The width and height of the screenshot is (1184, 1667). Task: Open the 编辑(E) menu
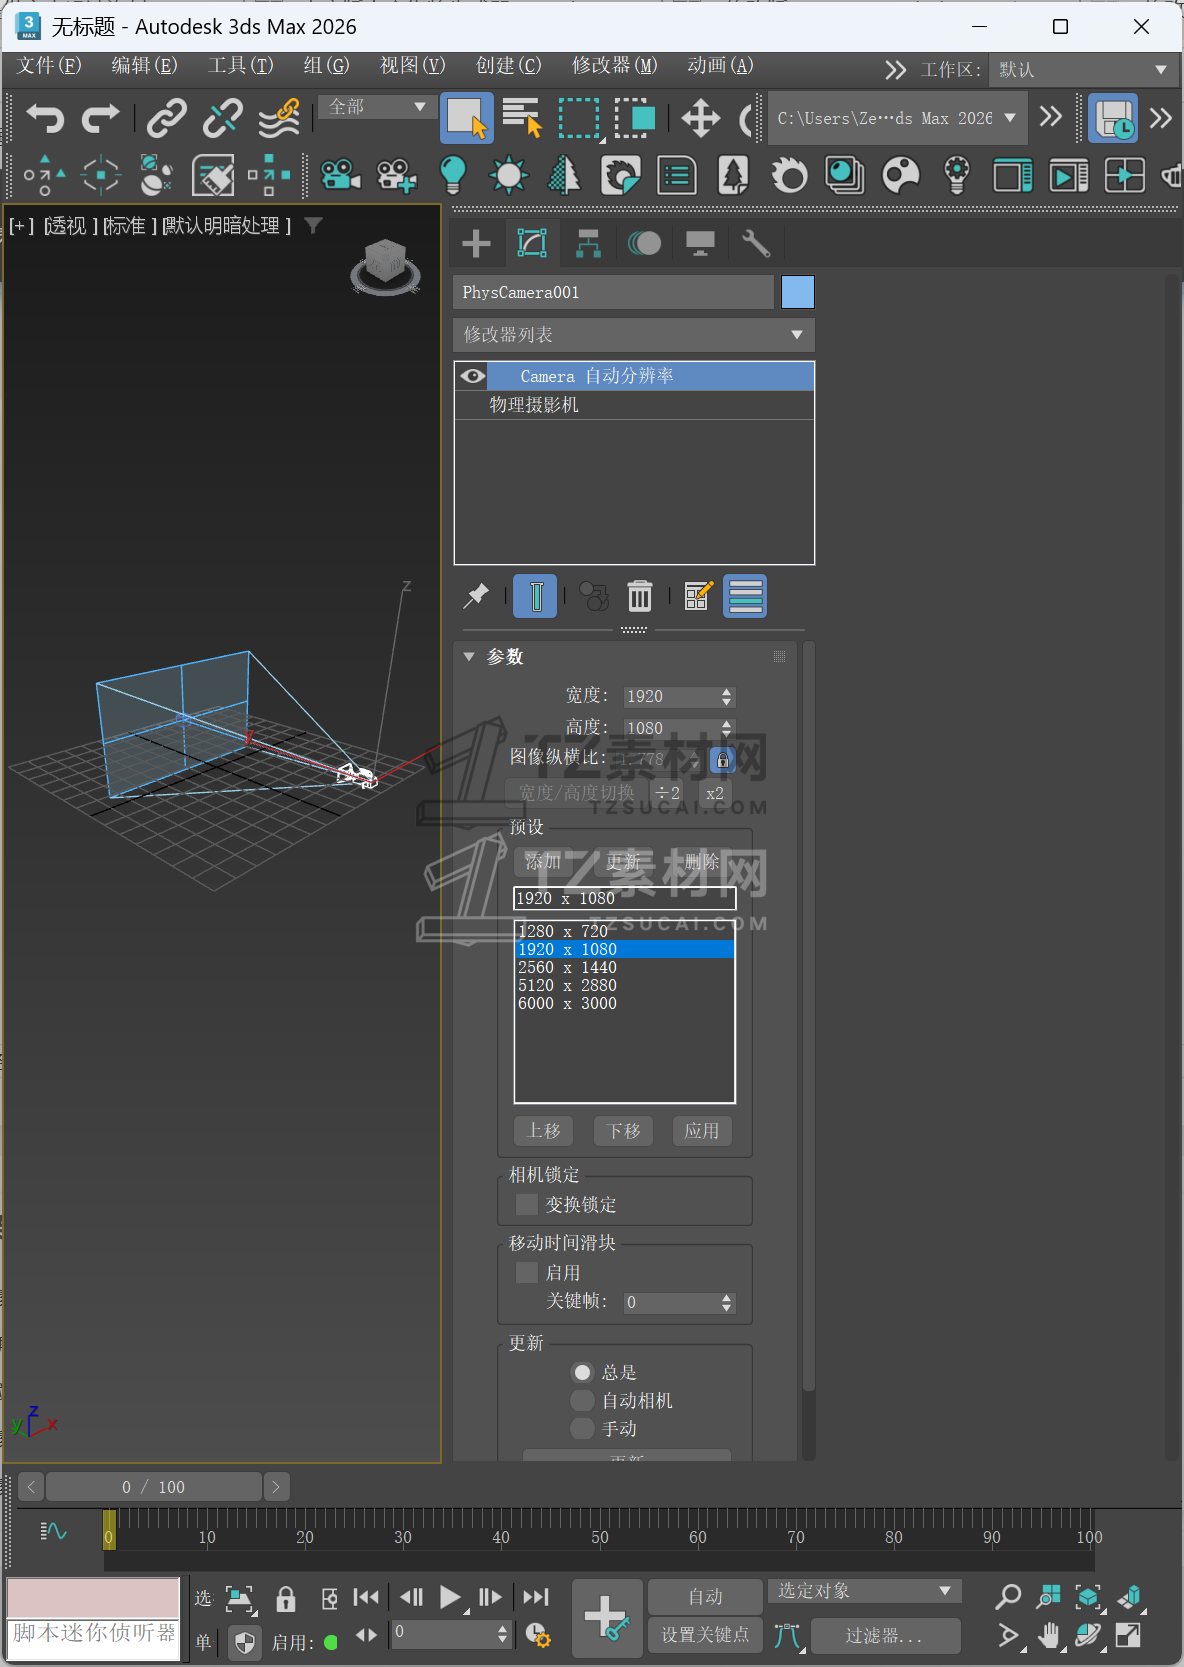coord(145,66)
